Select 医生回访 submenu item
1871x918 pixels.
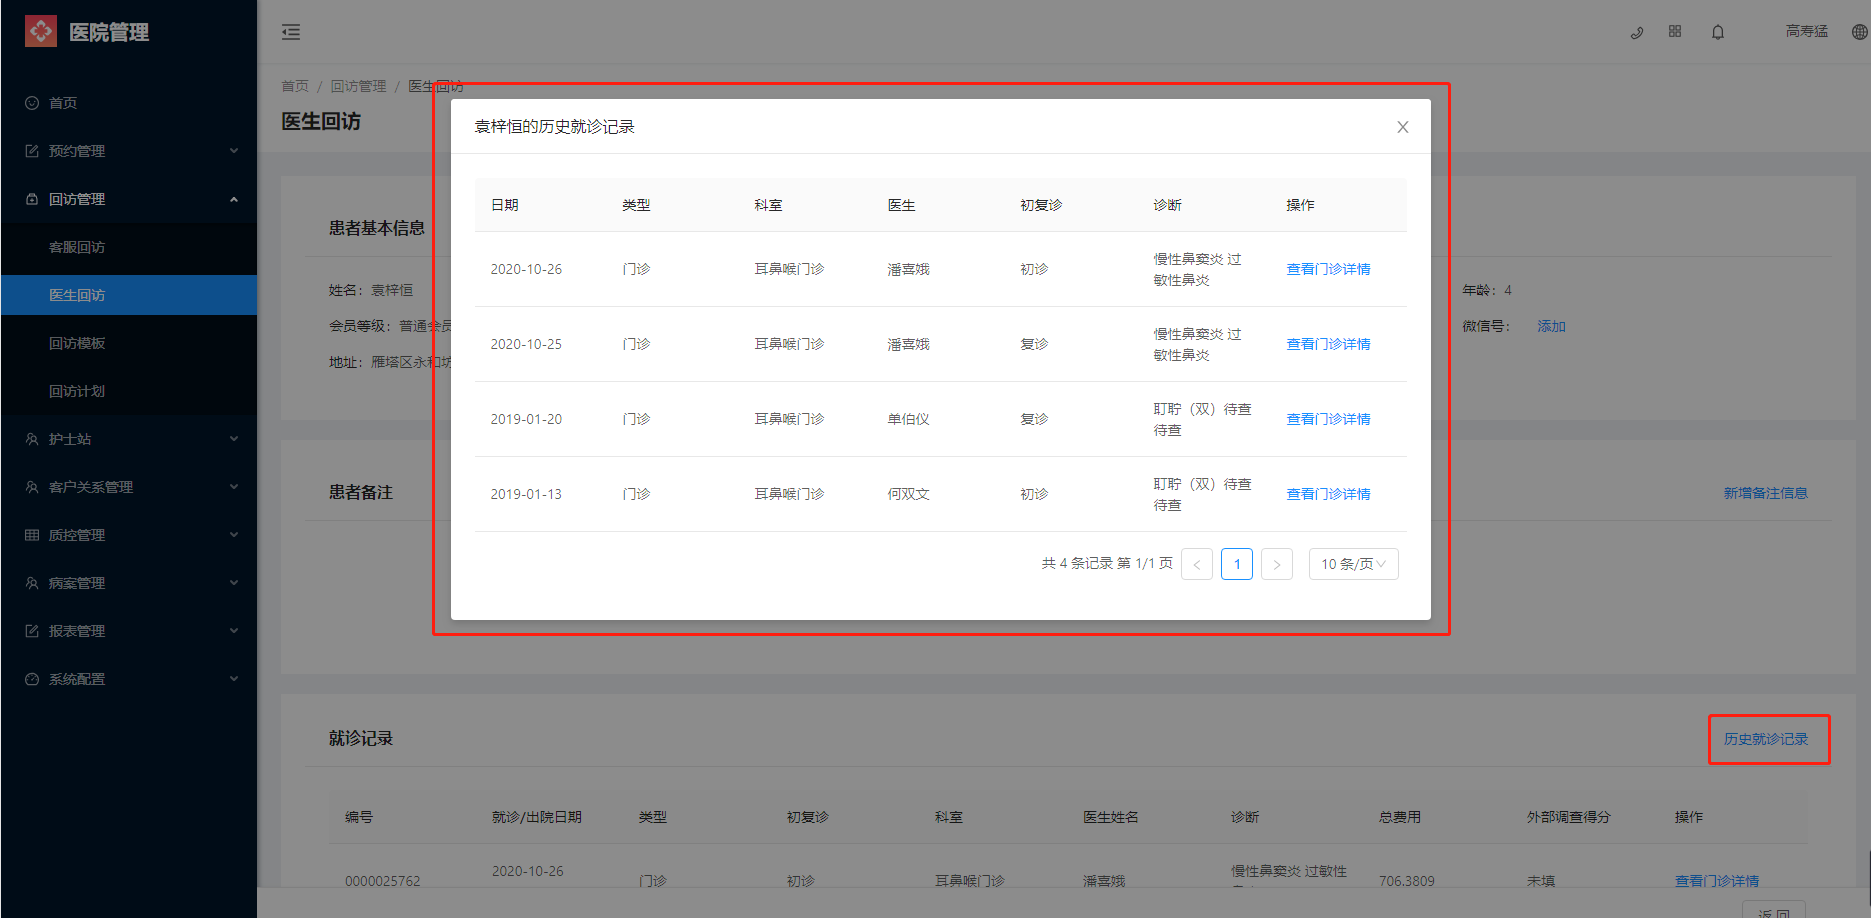(129, 295)
